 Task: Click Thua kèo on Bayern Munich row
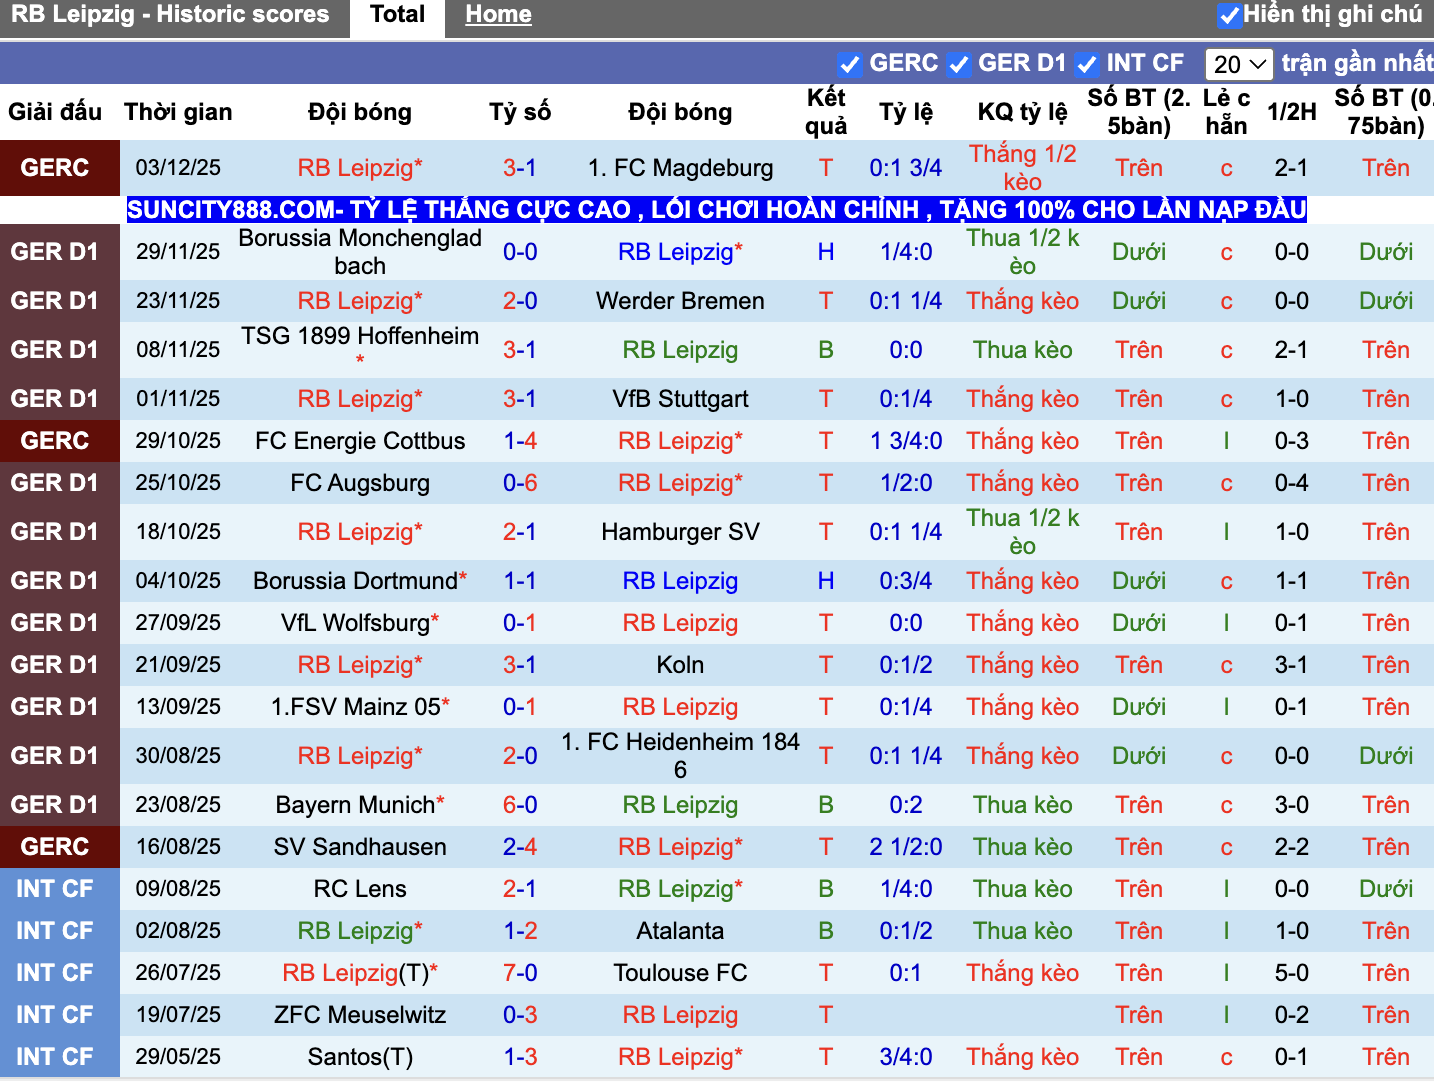[1022, 805]
